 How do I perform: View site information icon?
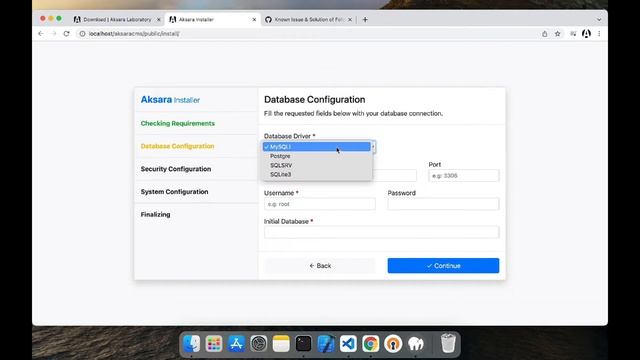(x=82, y=34)
